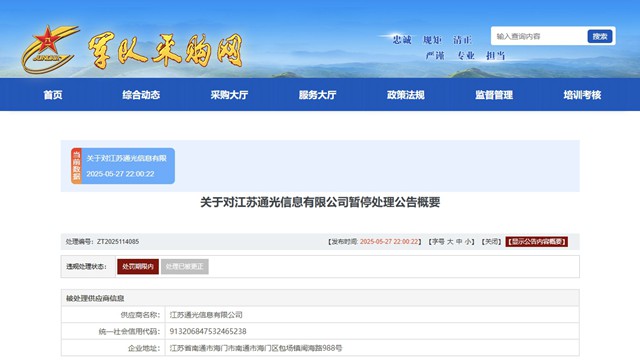
Task: Open 监督管理 navigation item
Action: [x=494, y=95]
